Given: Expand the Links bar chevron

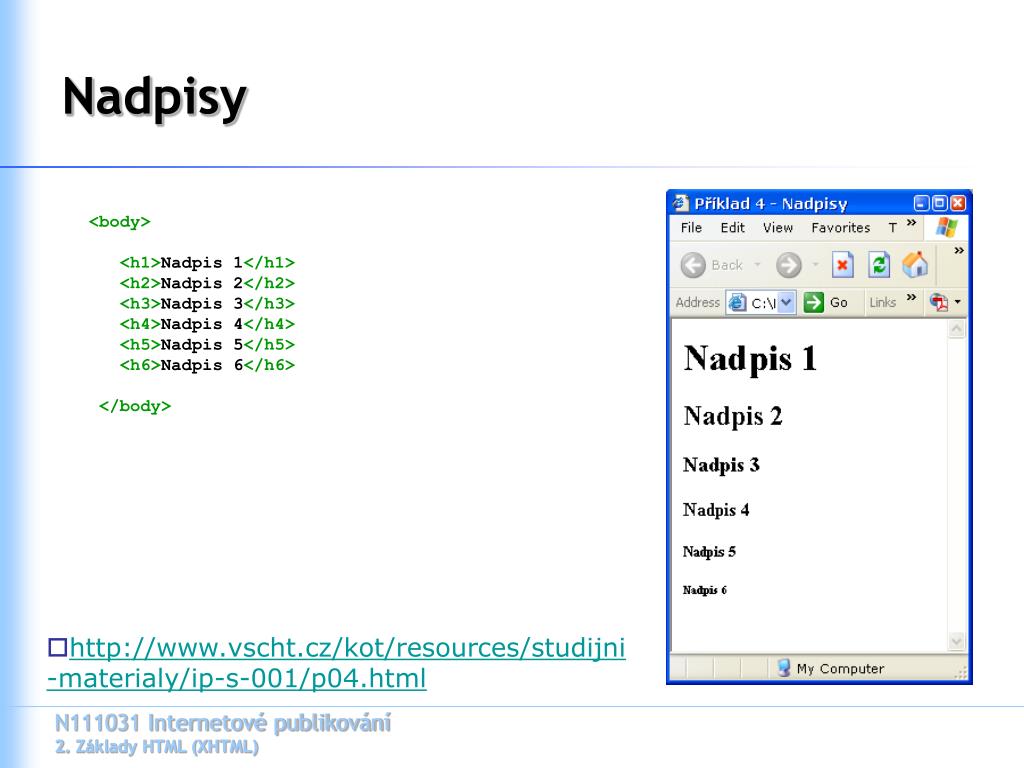Looking at the screenshot, I should tap(911, 297).
